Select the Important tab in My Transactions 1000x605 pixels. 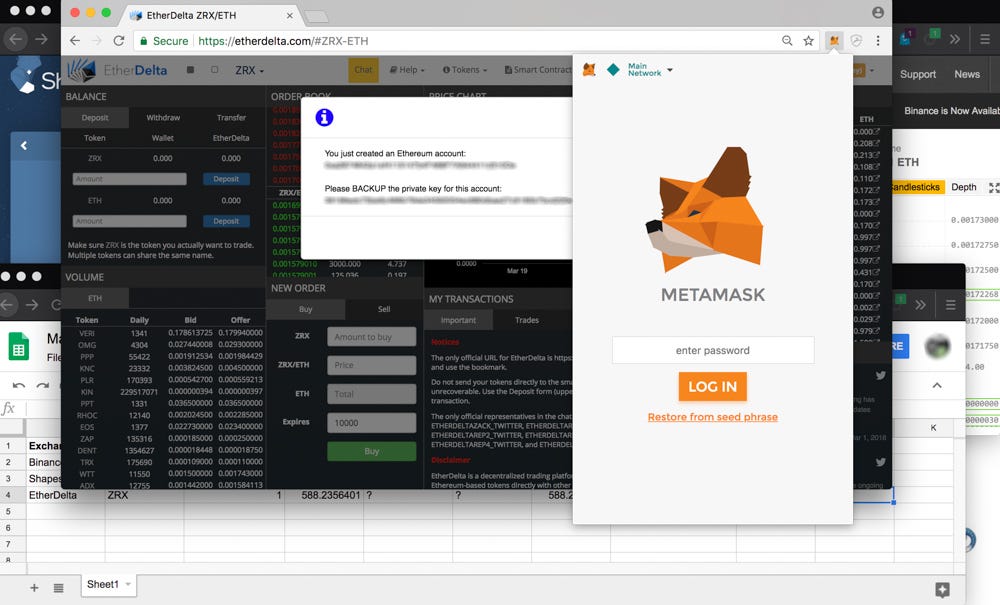(x=459, y=320)
